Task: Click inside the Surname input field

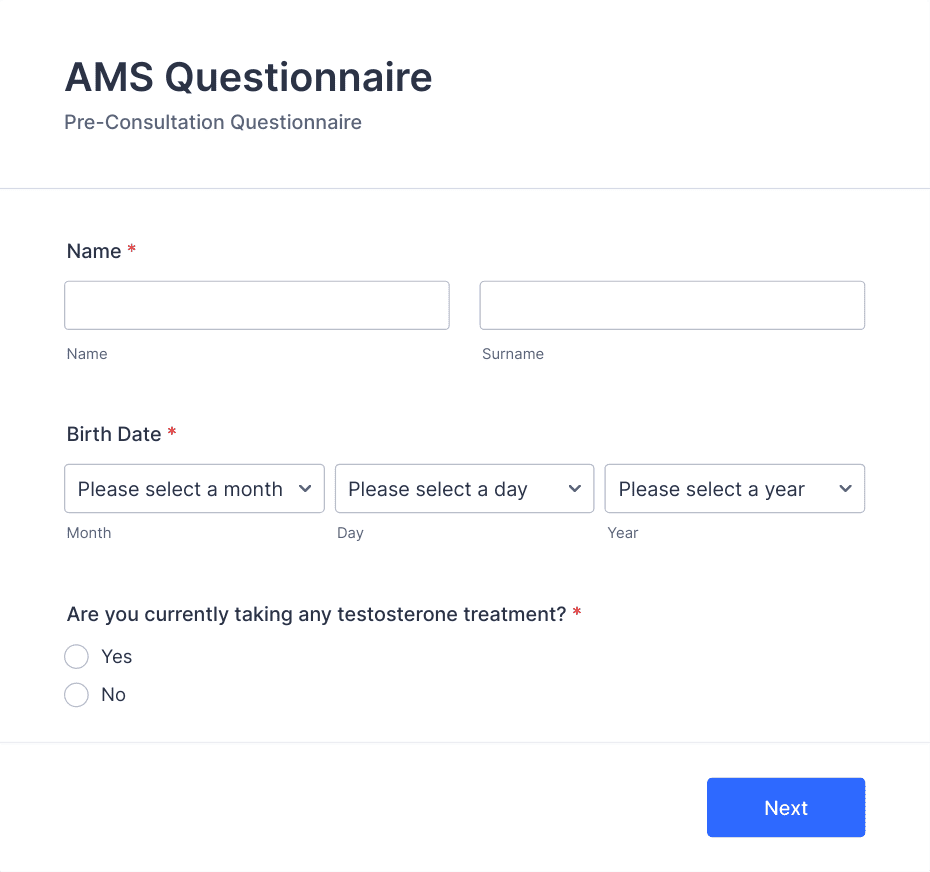Action: (x=671, y=305)
